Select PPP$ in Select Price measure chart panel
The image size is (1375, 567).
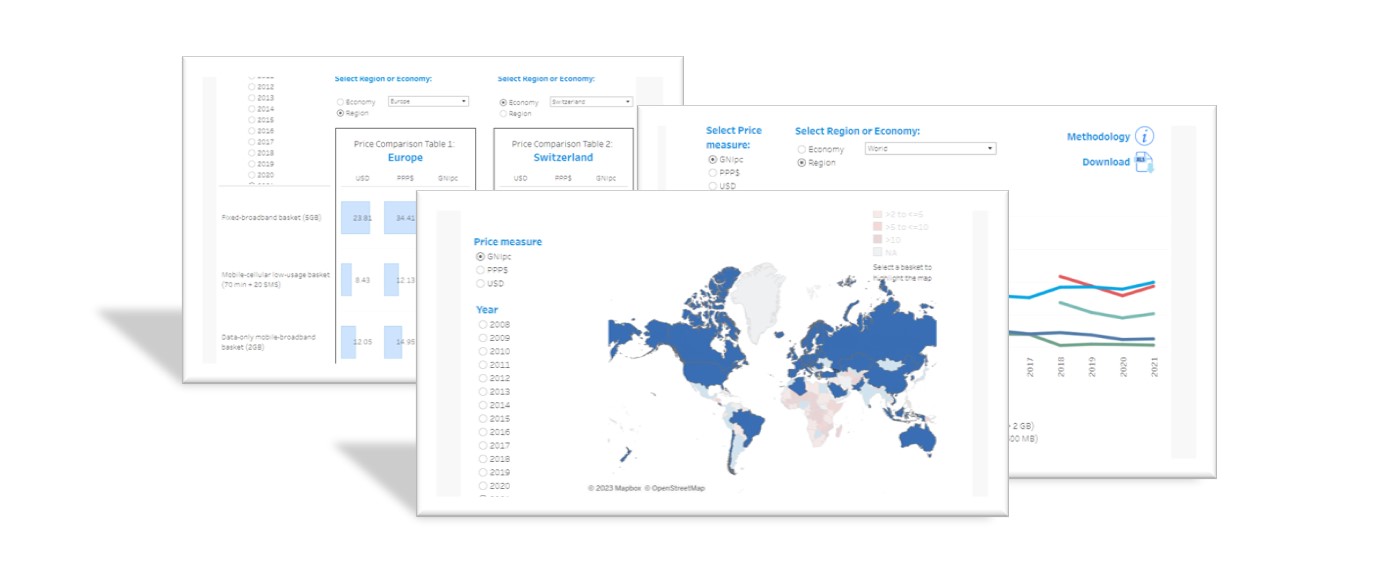pyautogui.click(x=712, y=172)
